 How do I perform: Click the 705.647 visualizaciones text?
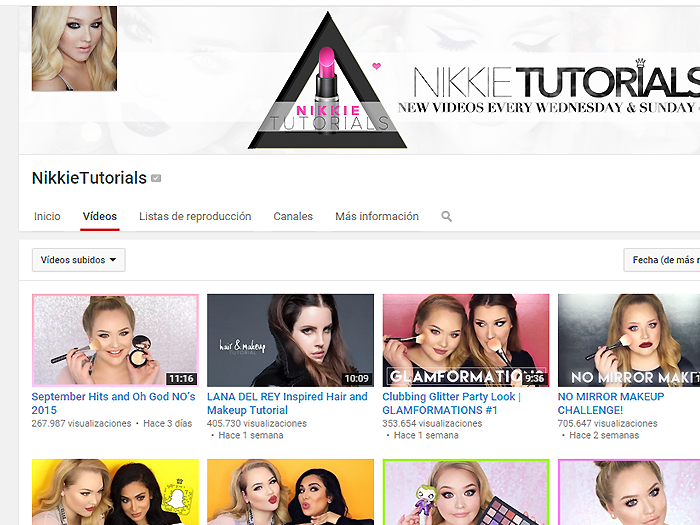[x=608, y=423]
